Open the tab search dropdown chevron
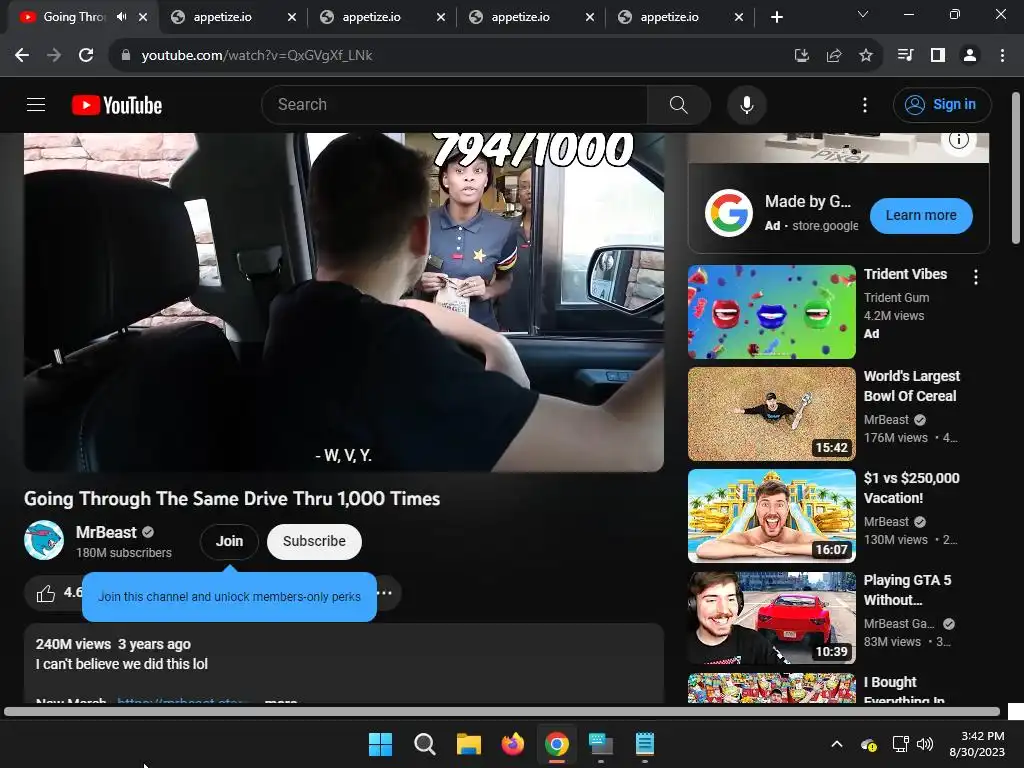The height and width of the screenshot is (768, 1024). (x=863, y=14)
